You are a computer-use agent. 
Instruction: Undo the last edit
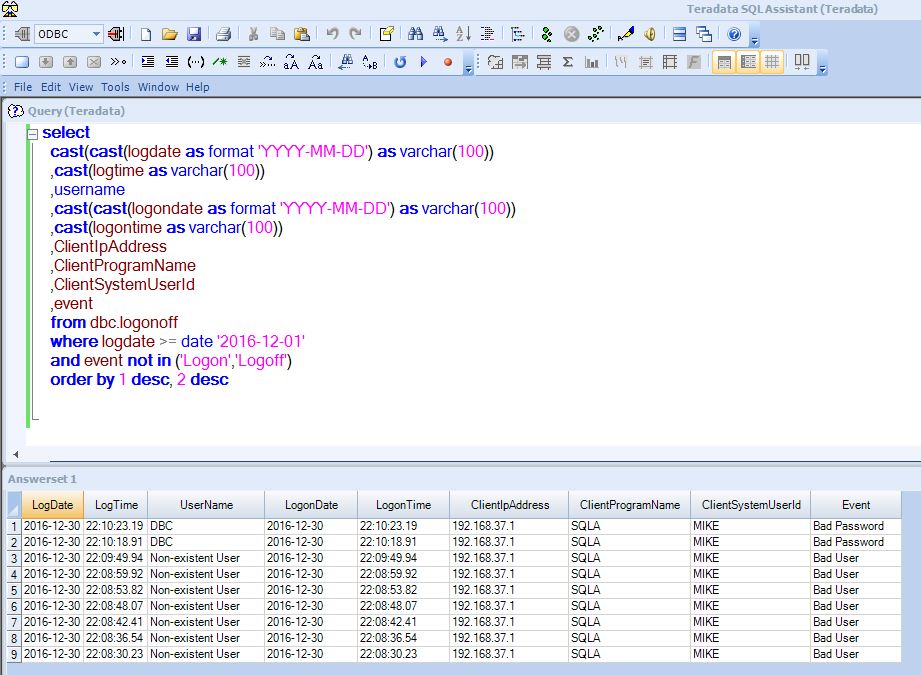(x=330, y=33)
